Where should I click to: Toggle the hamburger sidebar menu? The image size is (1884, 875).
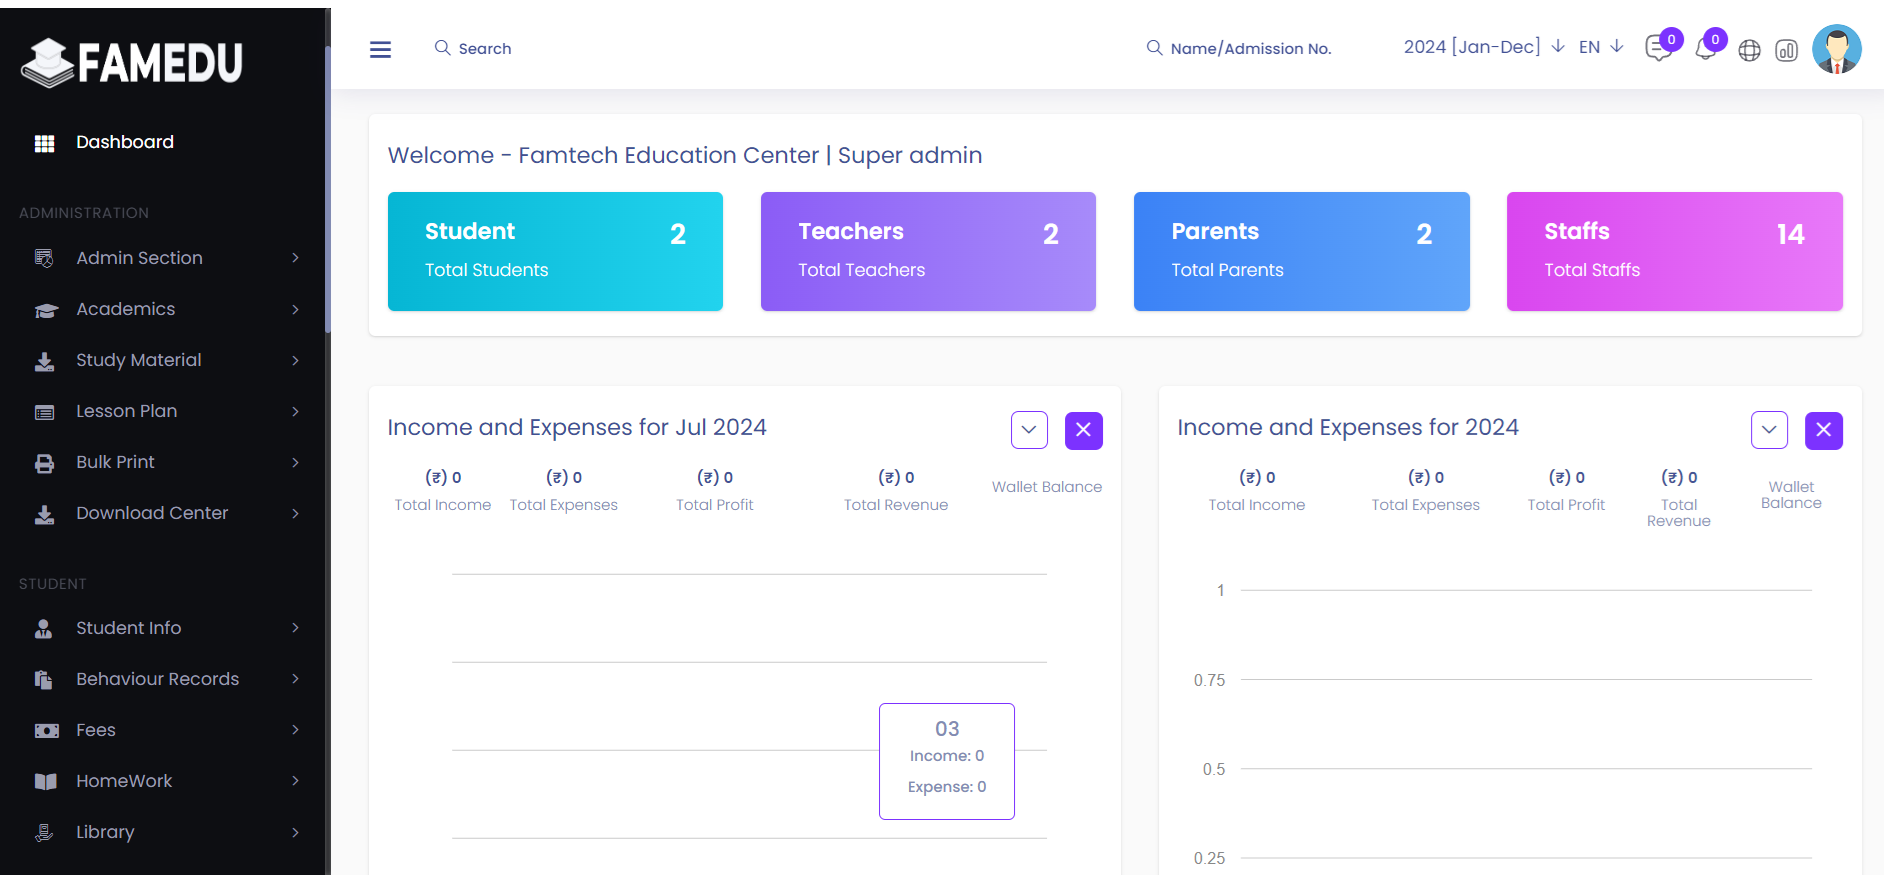pos(380,49)
